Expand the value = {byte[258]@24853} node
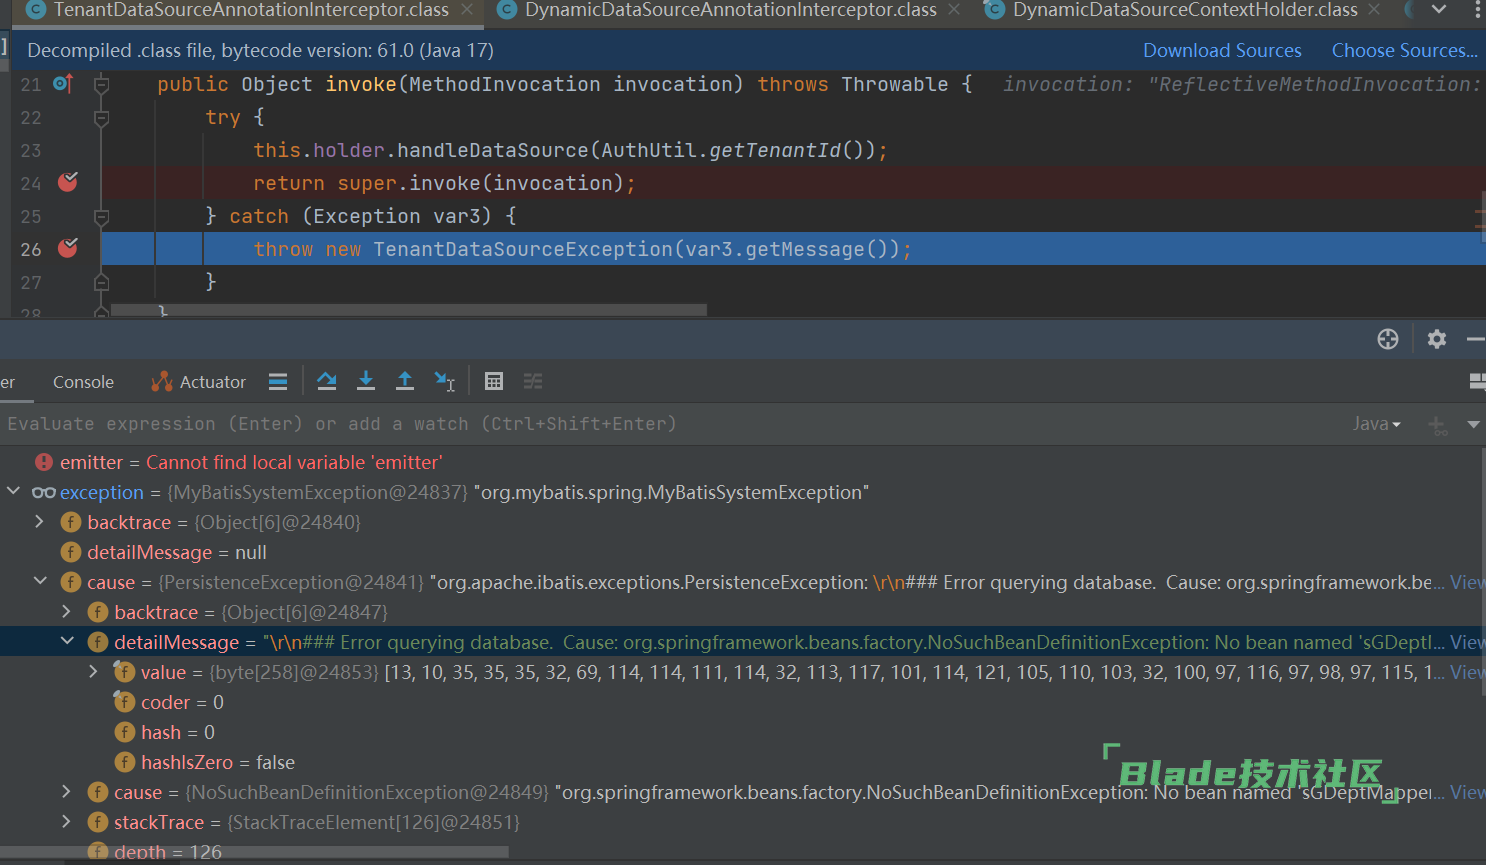Viewport: 1486px width, 865px height. click(x=94, y=671)
